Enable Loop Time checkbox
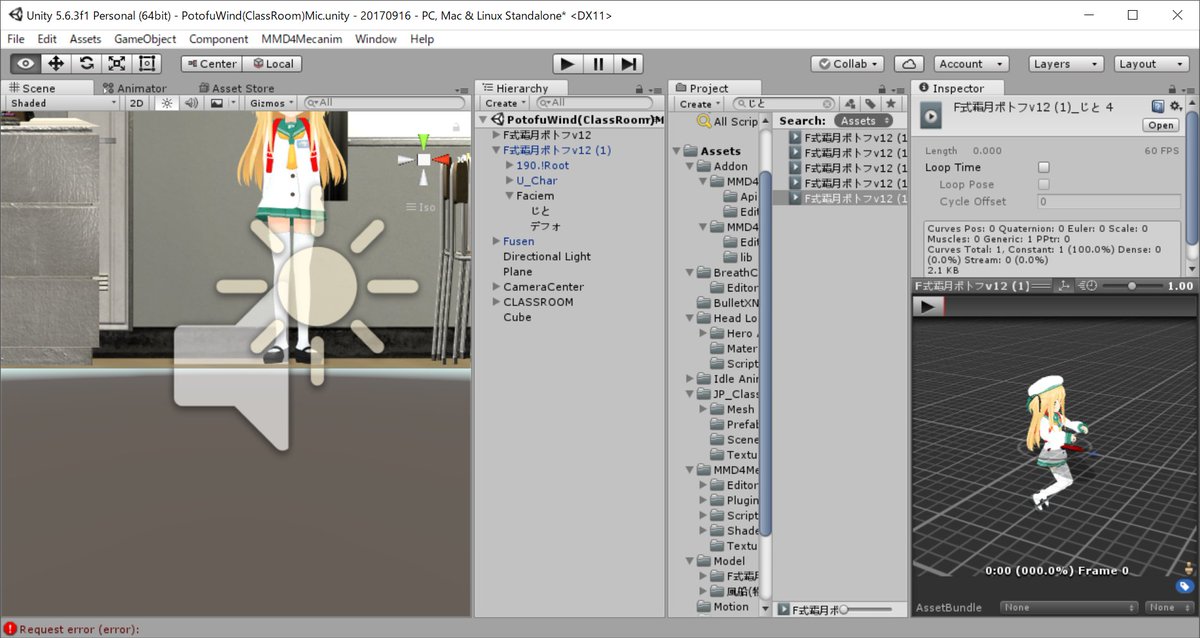Image resolution: width=1200 pixels, height=638 pixels. click(x=1044, y=167)
